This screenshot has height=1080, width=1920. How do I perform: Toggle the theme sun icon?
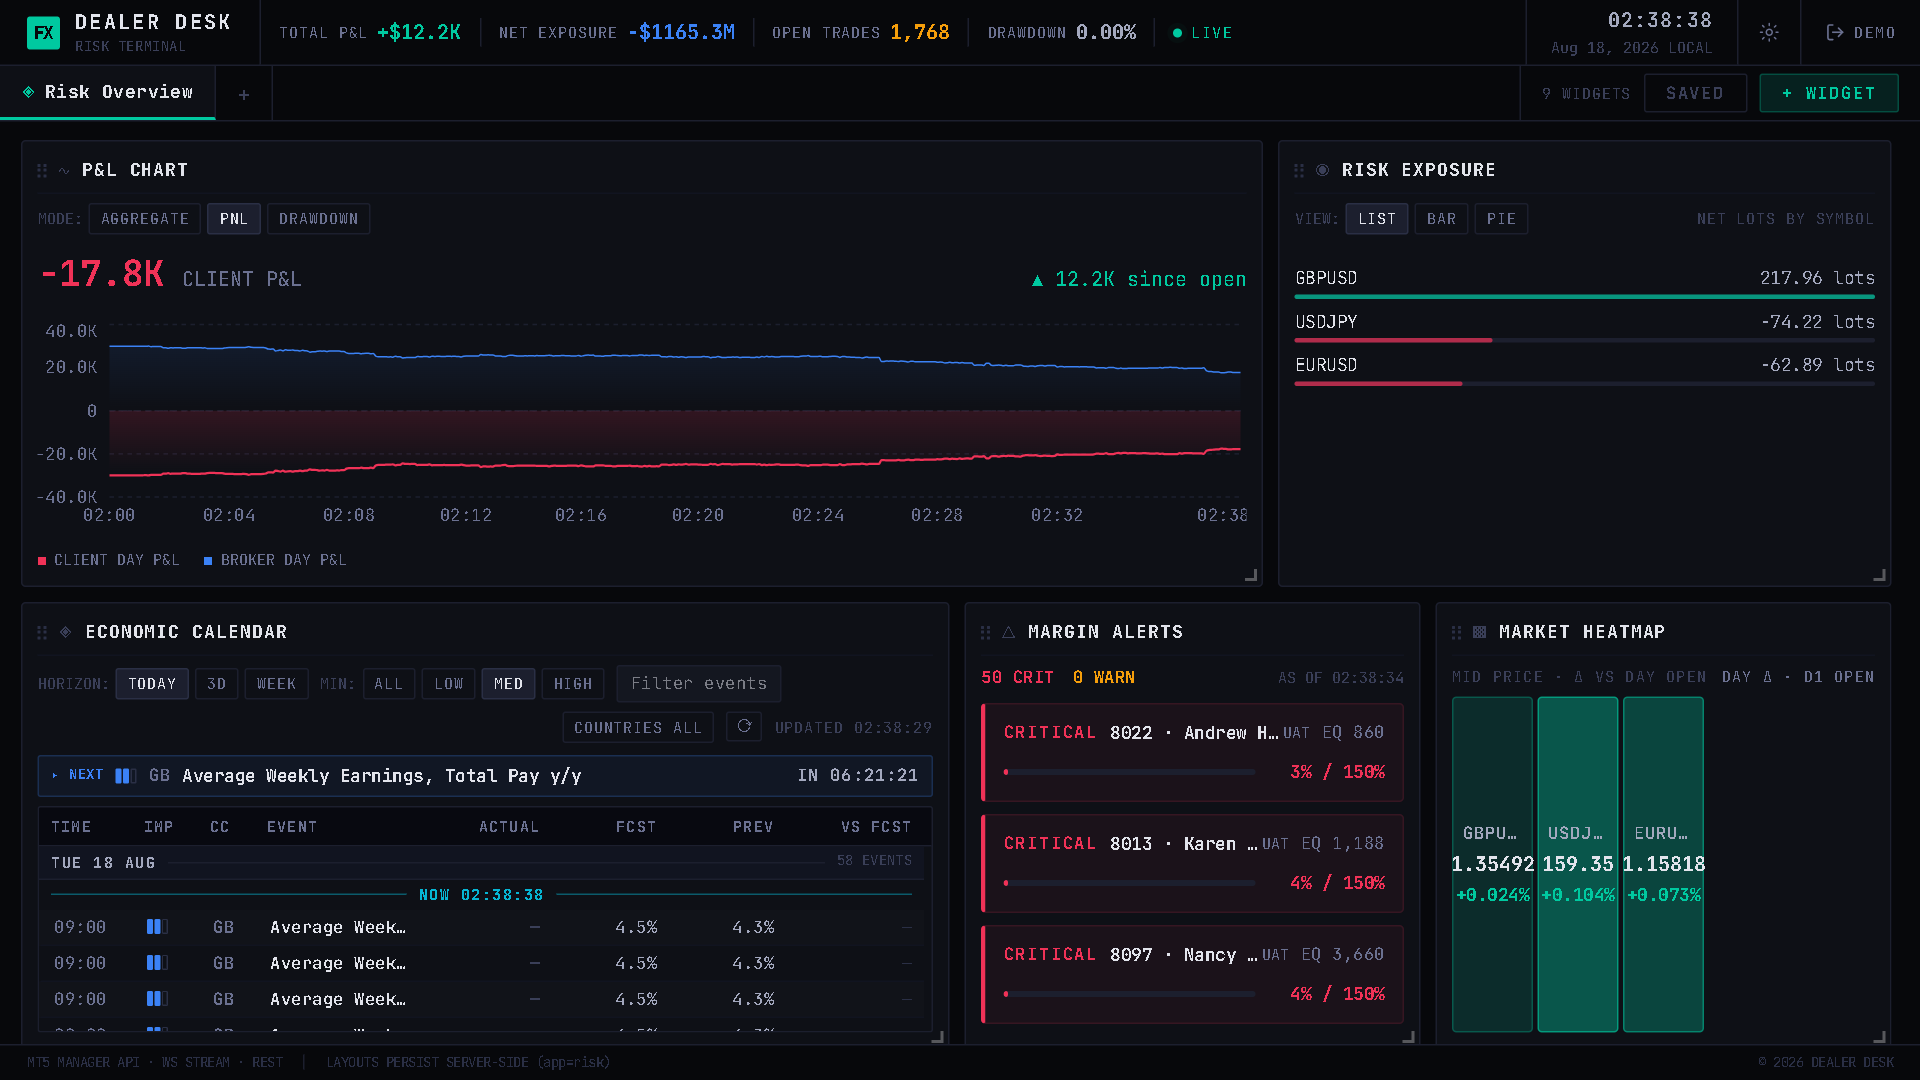pos(1769,32)
